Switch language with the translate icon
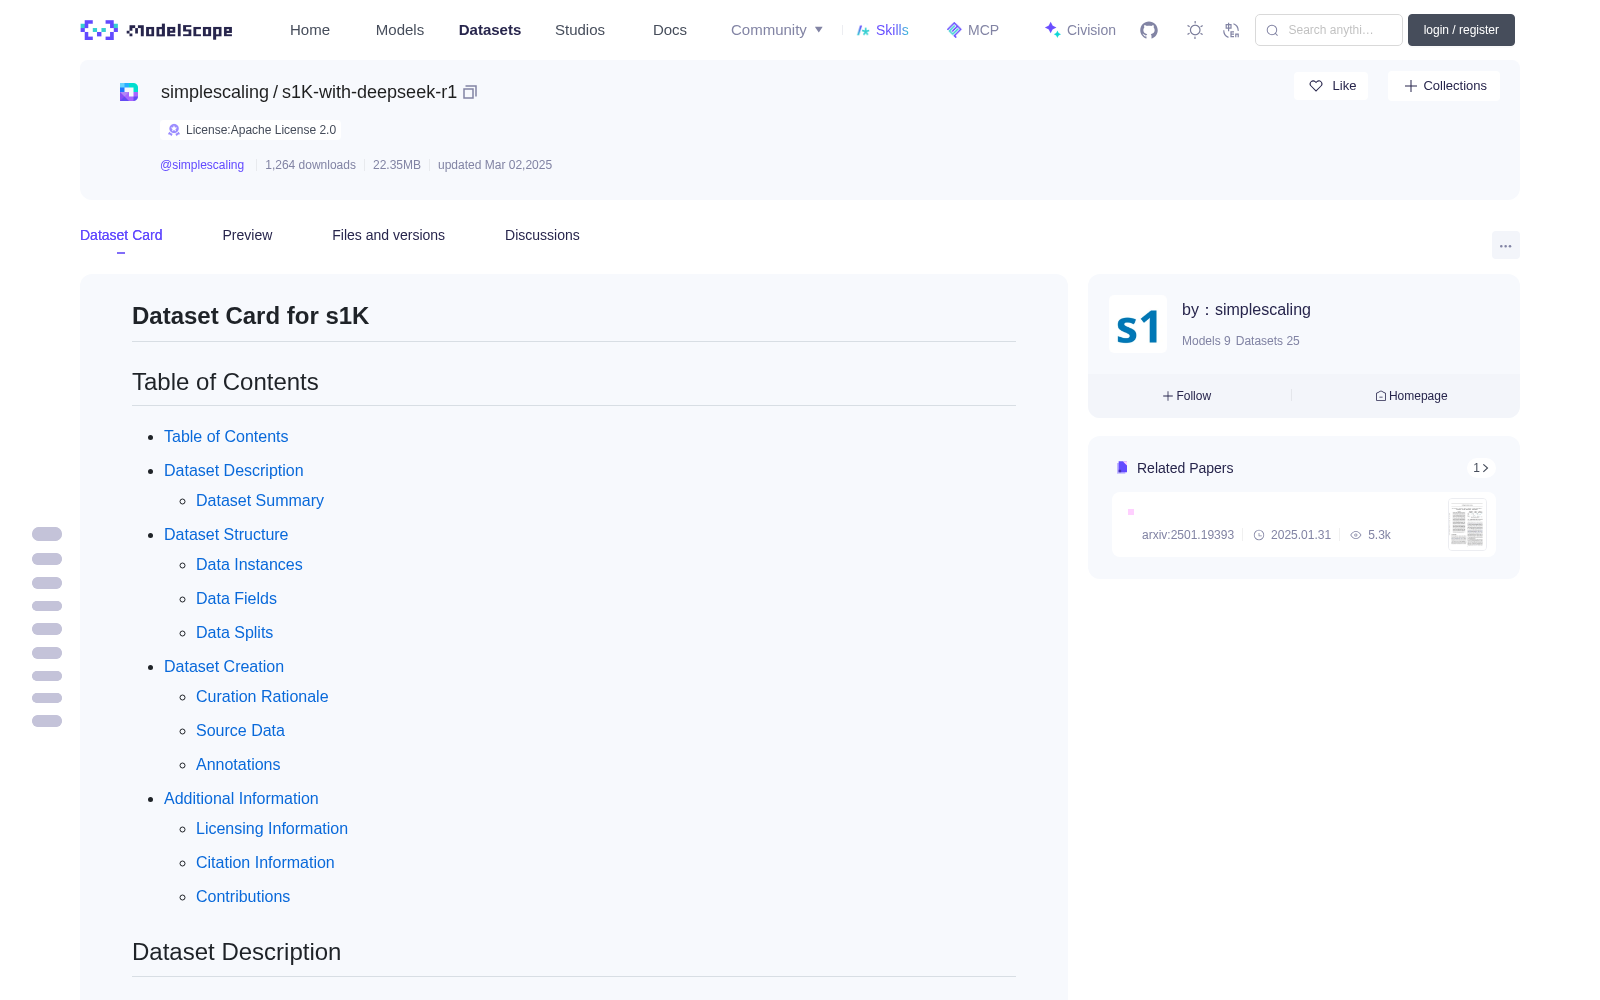 (x=1231, y=30)
